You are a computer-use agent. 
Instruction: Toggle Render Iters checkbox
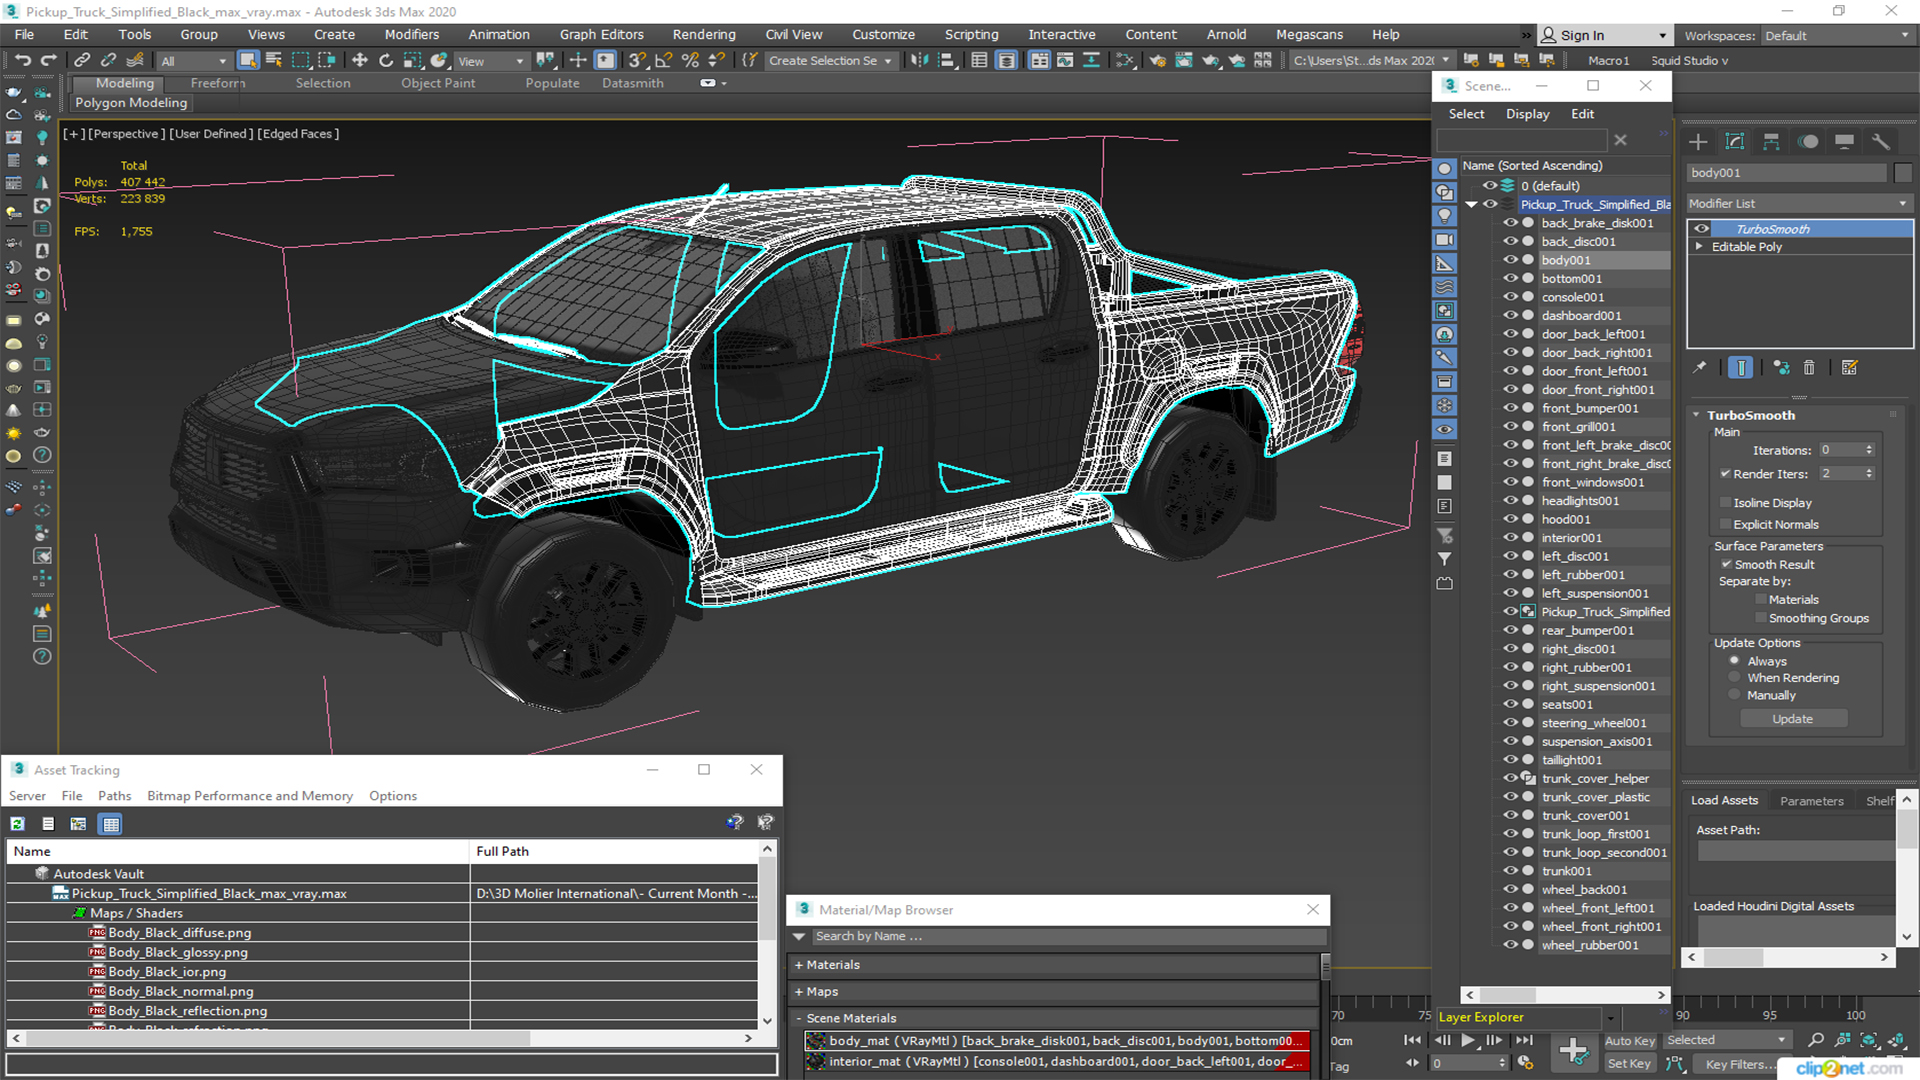[x=1725, y=474]
